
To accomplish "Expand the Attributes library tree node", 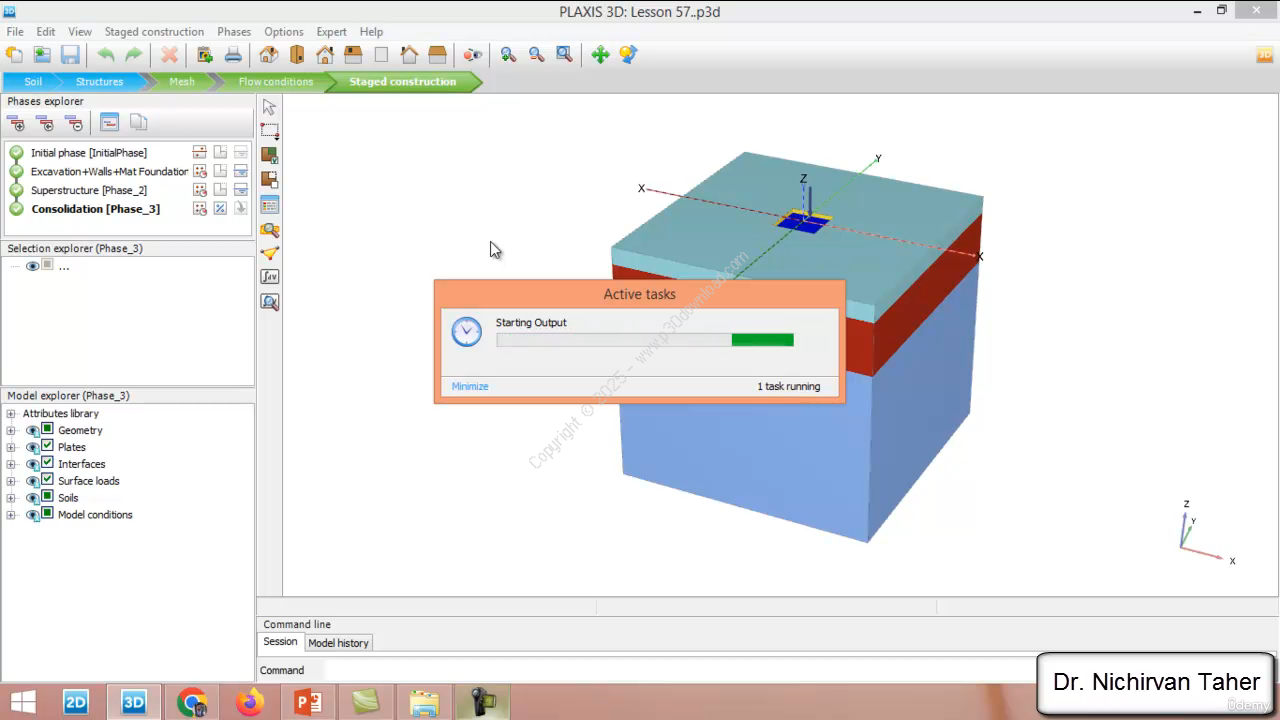I will [x=11, y=413].
